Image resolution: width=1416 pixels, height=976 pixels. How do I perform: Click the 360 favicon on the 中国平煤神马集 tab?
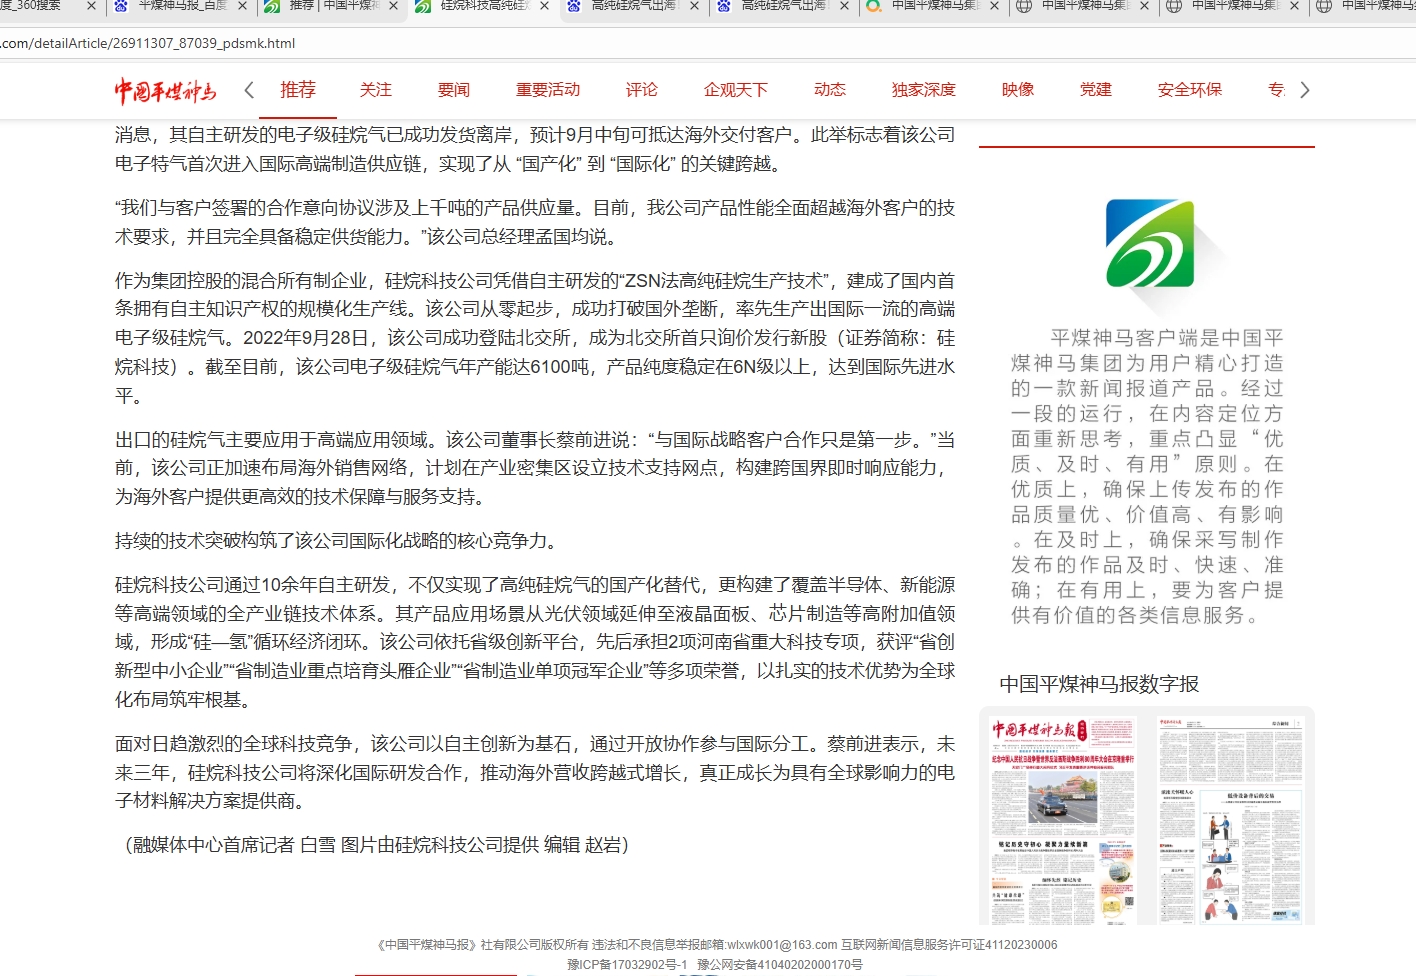tap(873, 6)
